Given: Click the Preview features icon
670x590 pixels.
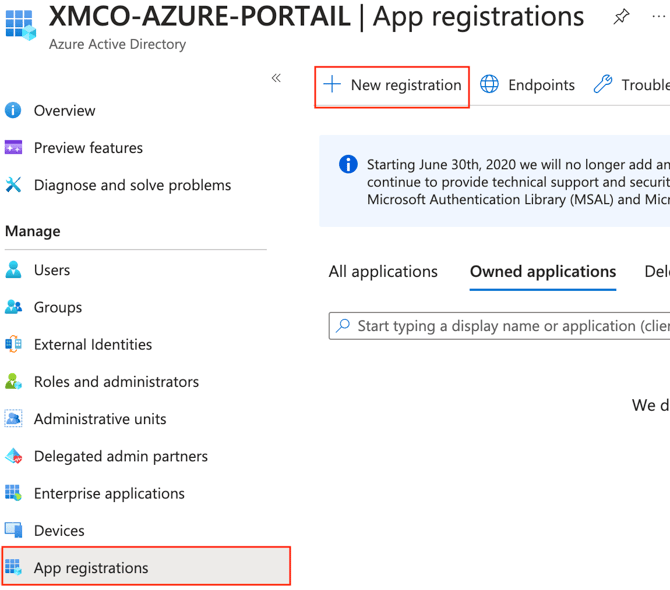Looking at the screenshot, I should pos(13,148).
